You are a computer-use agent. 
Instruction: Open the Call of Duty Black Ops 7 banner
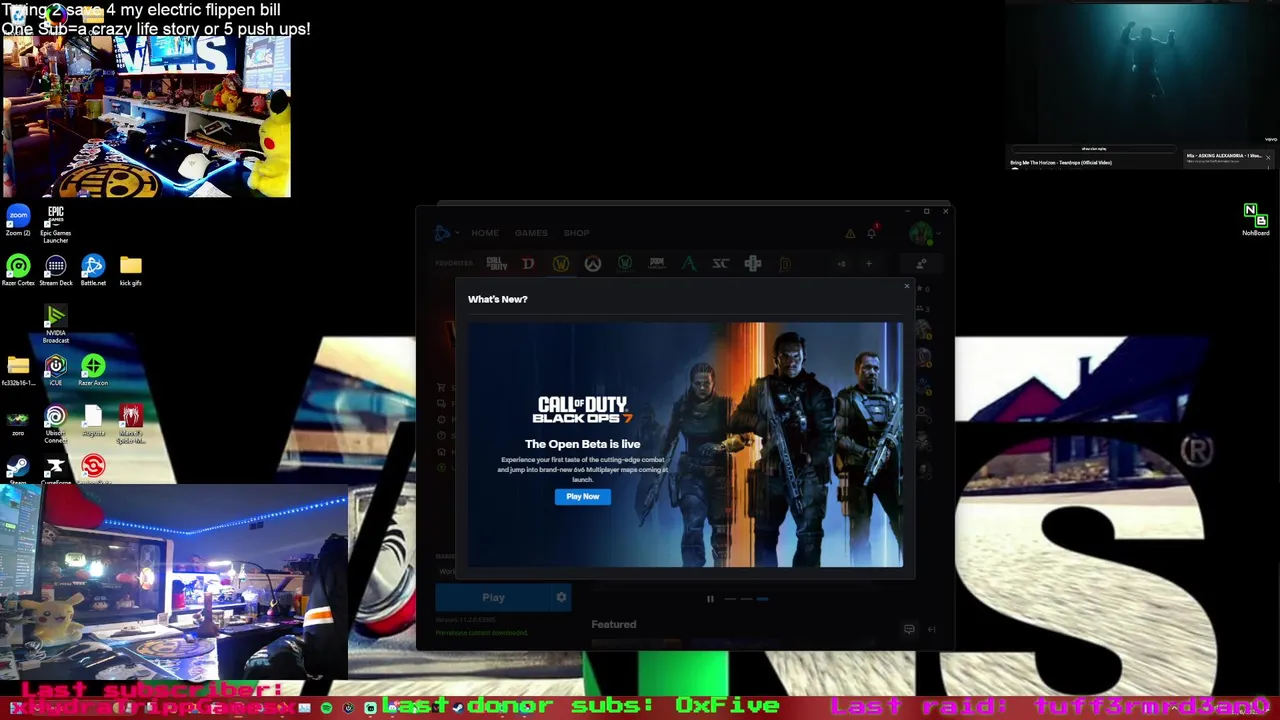(686, 444)
